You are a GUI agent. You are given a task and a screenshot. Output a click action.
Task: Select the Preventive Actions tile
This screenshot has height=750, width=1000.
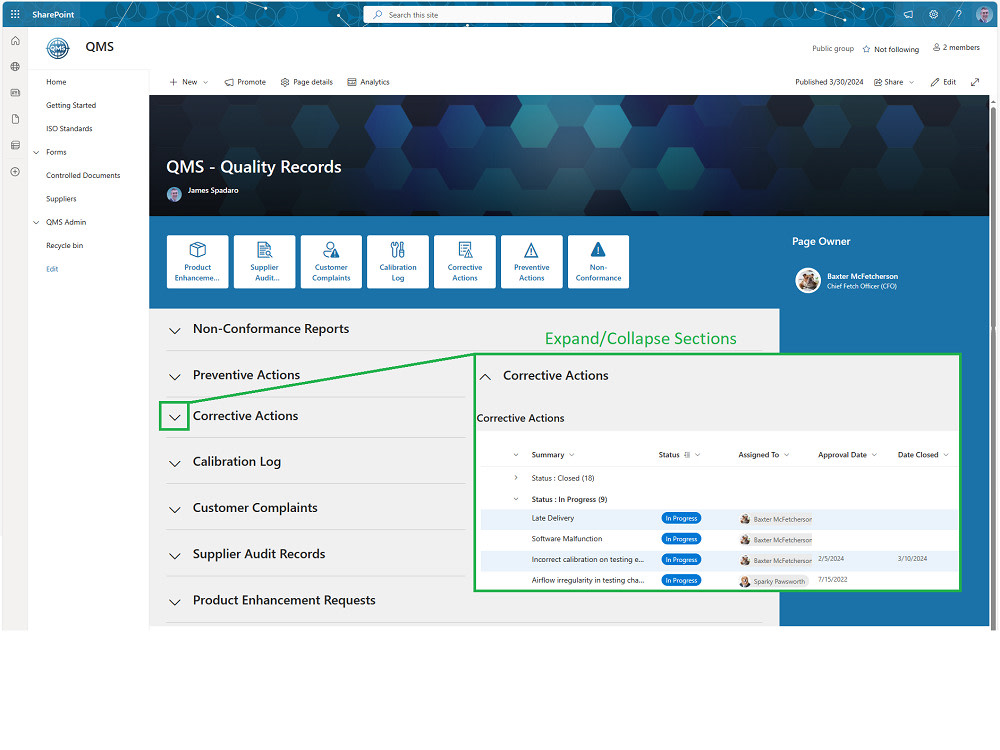(531, 261)
